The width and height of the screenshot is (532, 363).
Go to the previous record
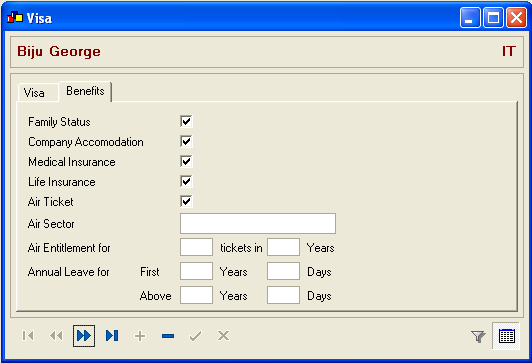point(56,336)
